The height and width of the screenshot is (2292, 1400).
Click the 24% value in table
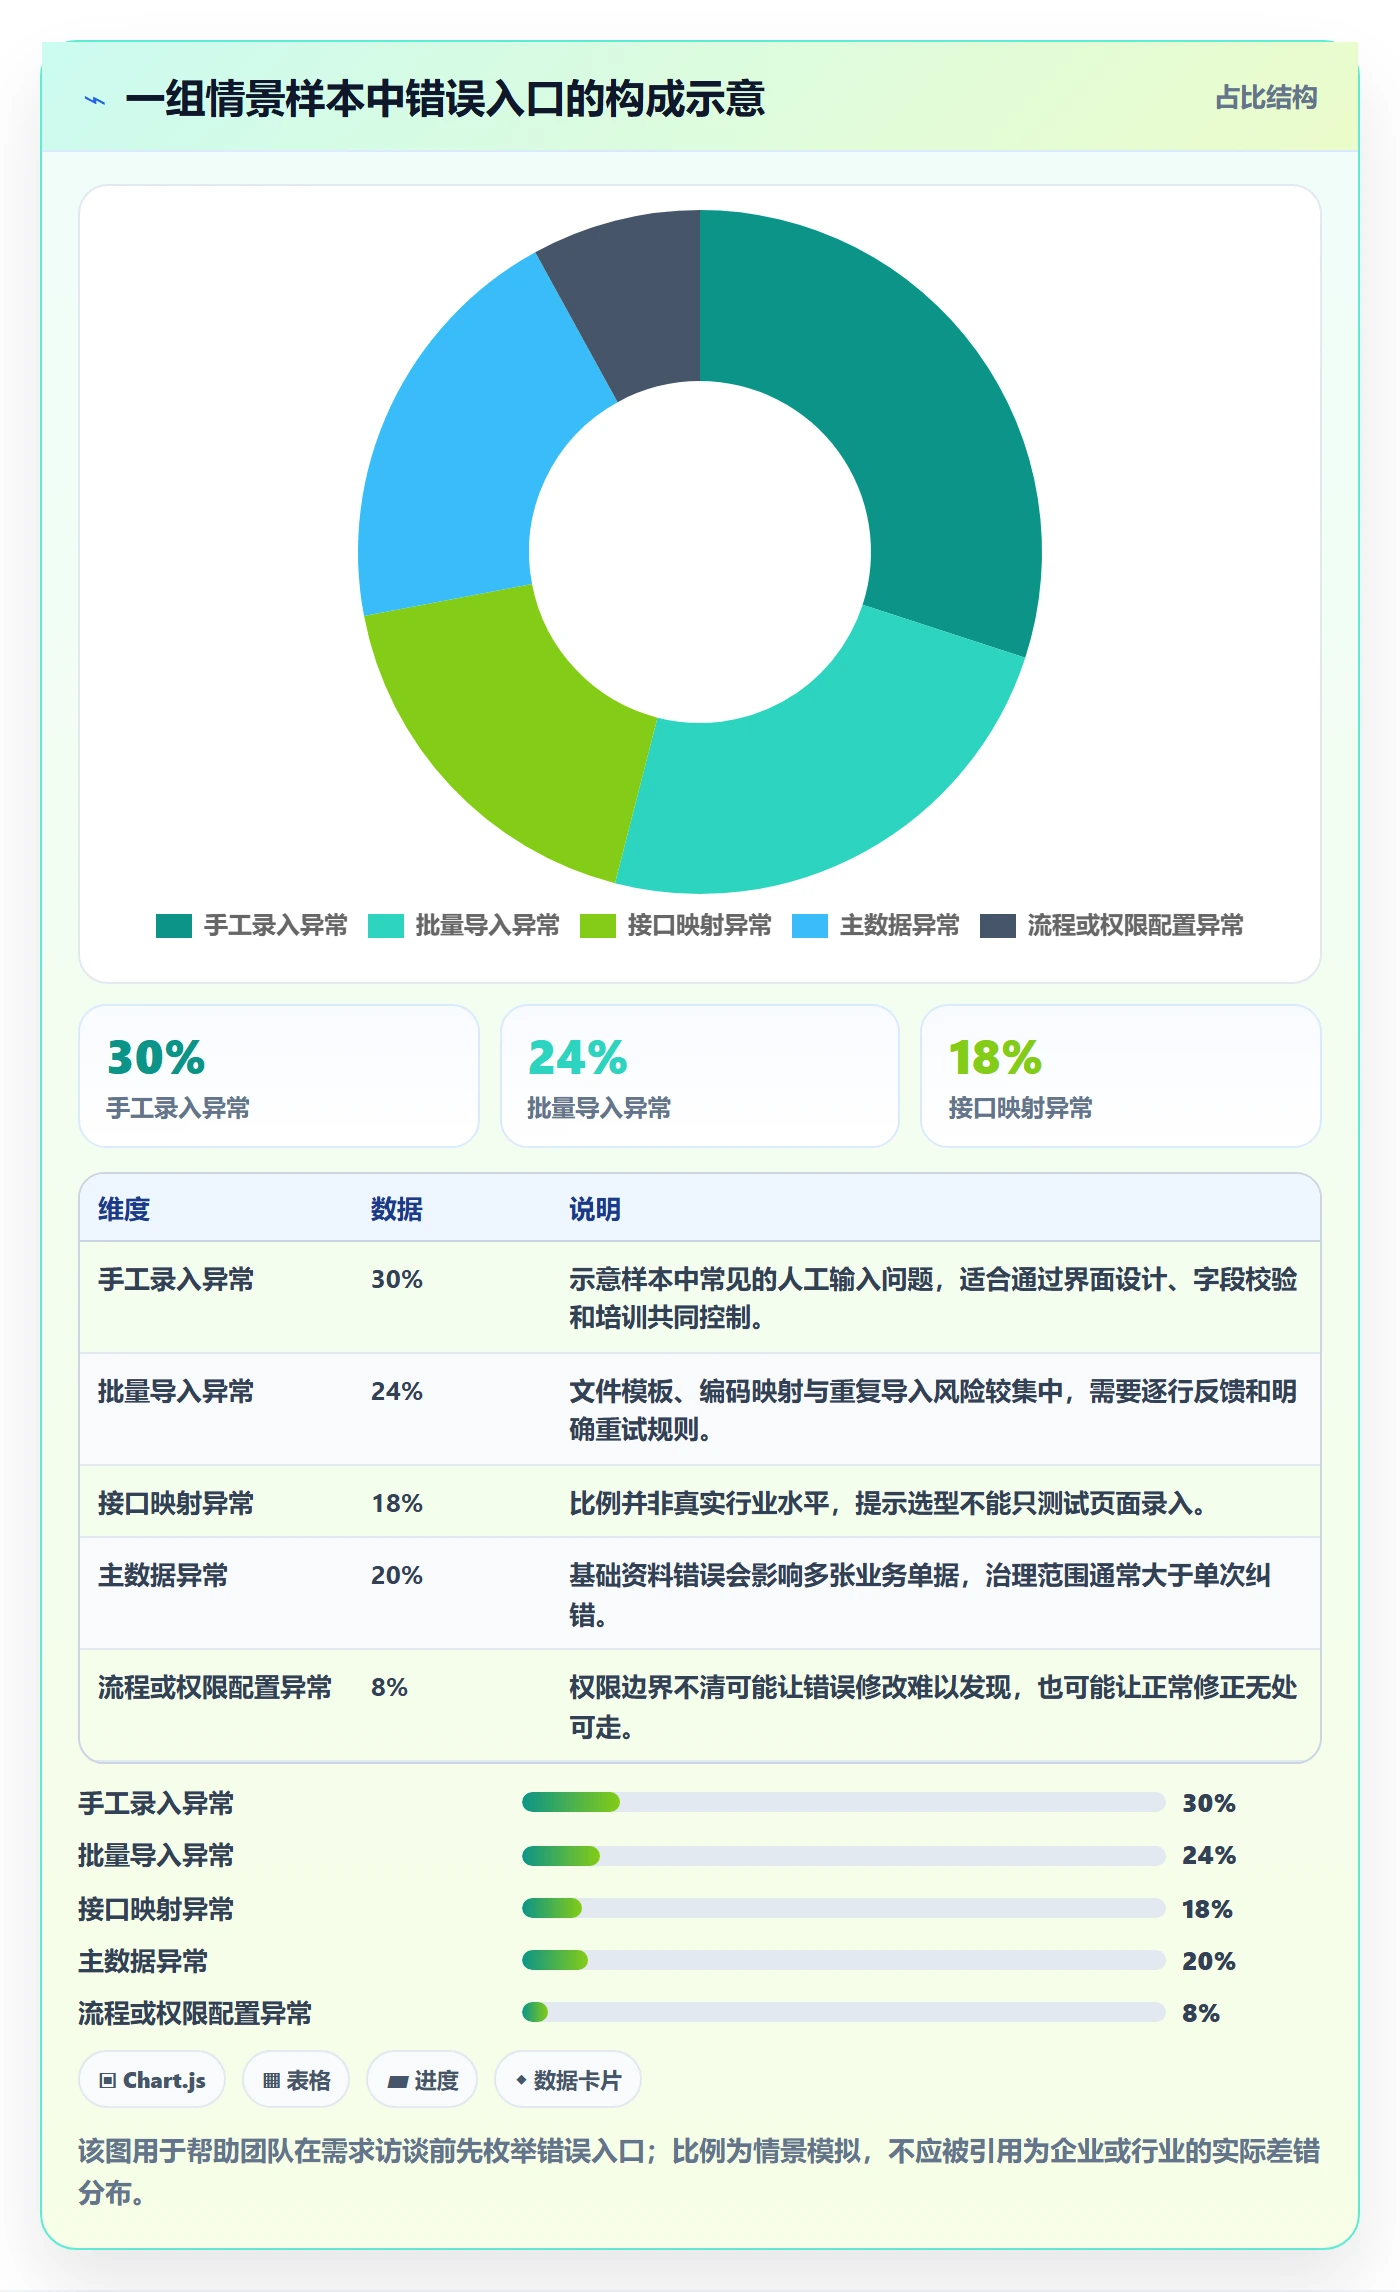point(397,1391)
